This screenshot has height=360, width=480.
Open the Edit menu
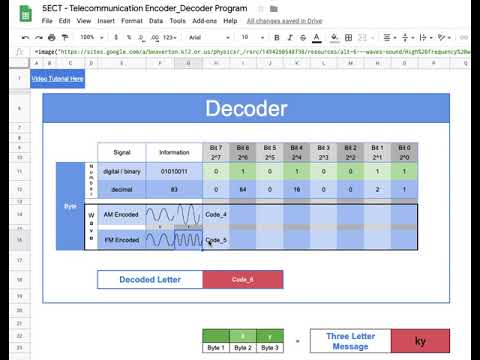point(64,21)
